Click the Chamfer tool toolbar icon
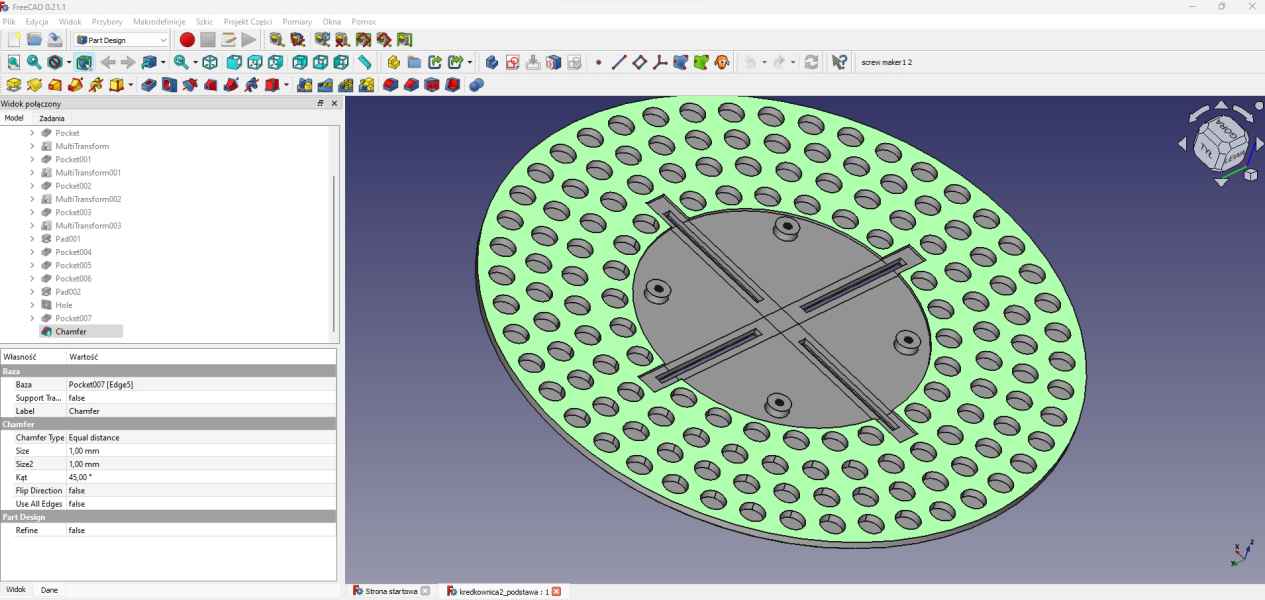Image resolution: width=1265 pixels, height=600 pixels. (411, 85)
